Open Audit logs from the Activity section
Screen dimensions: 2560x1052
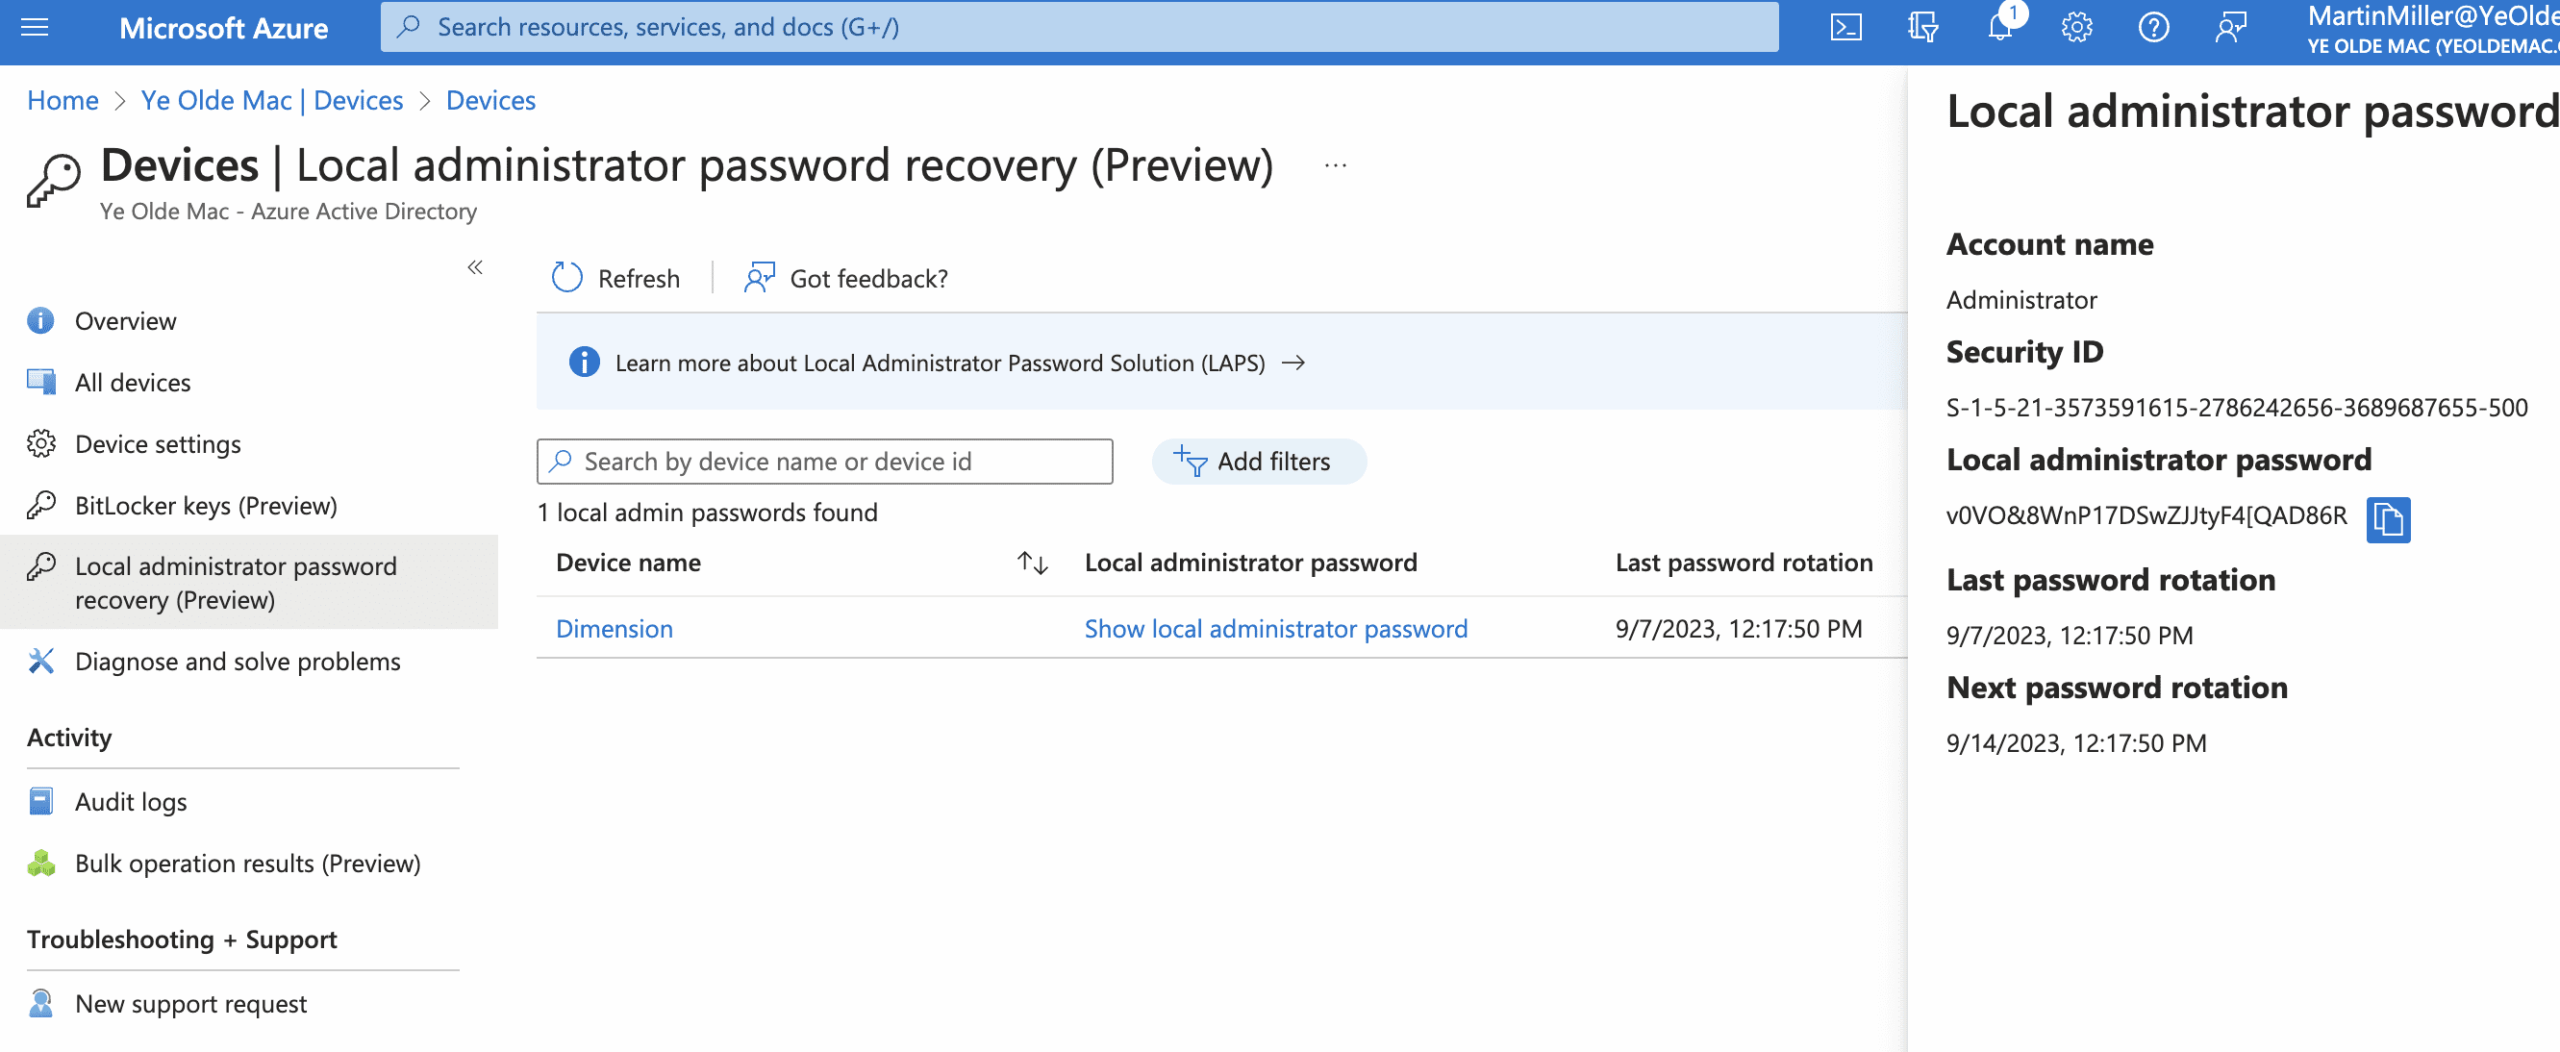click(131, 801)
